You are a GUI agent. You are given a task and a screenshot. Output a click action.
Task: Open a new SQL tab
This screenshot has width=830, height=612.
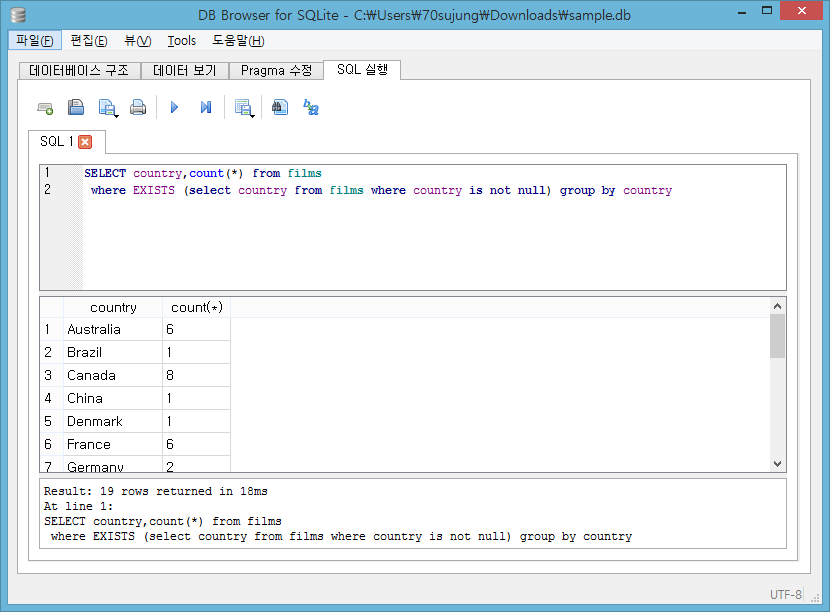(45, 108)
